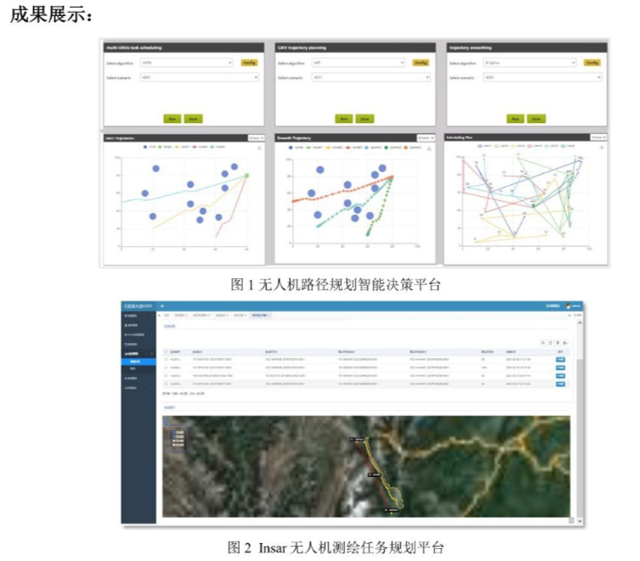Viewport: 640px width, 561px height.
Task: Toggle the first blue legend marker in Smooth Trajectory
Action: (291, 147)
